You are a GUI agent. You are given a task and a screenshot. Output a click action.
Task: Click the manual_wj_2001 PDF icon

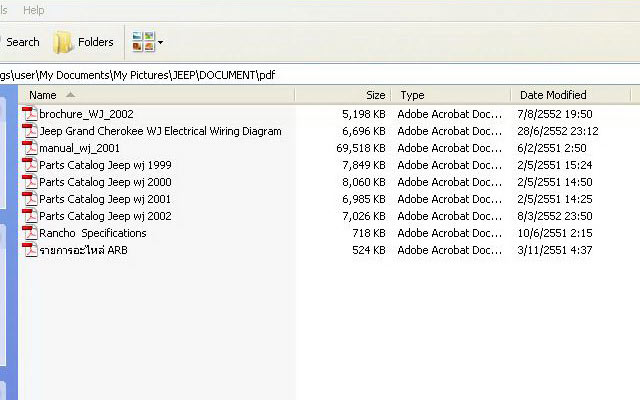30,148
